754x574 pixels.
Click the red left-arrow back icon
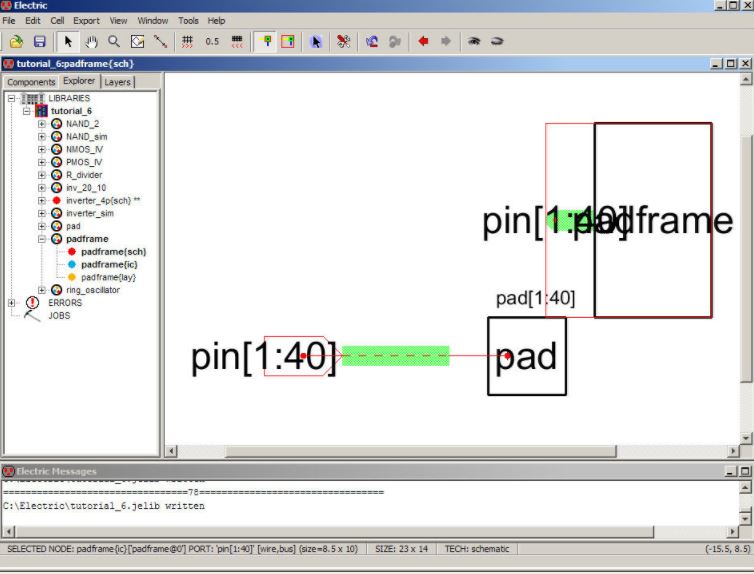pyautogui.click(x=423, y=42)
